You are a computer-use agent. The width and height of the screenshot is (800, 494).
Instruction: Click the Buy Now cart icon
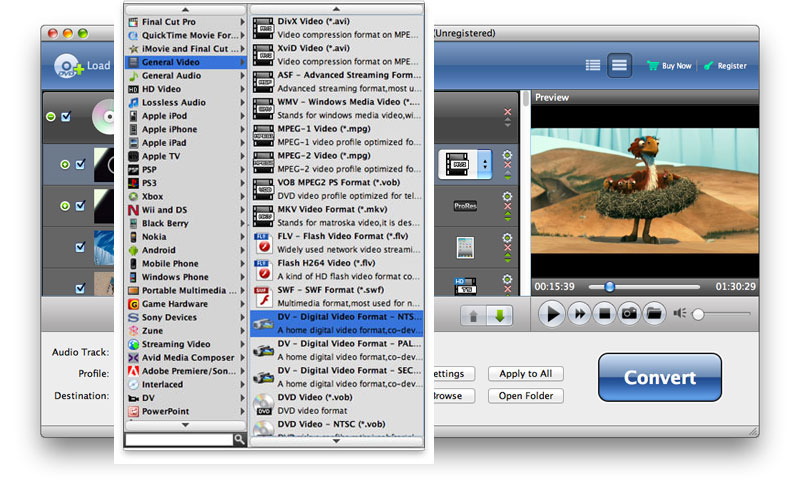(x=653, y=66)
